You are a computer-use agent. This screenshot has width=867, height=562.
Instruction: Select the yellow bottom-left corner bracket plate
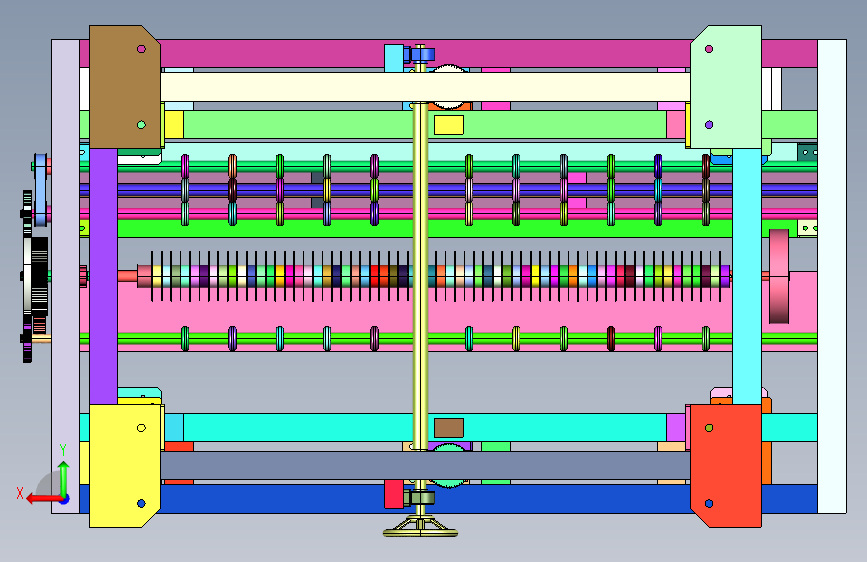124,466
